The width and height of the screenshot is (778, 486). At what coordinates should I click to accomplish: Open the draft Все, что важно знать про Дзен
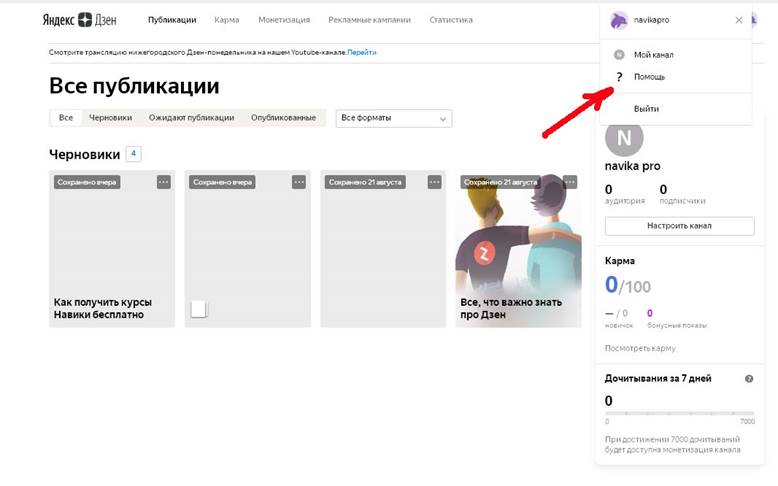tap(518, 249)
